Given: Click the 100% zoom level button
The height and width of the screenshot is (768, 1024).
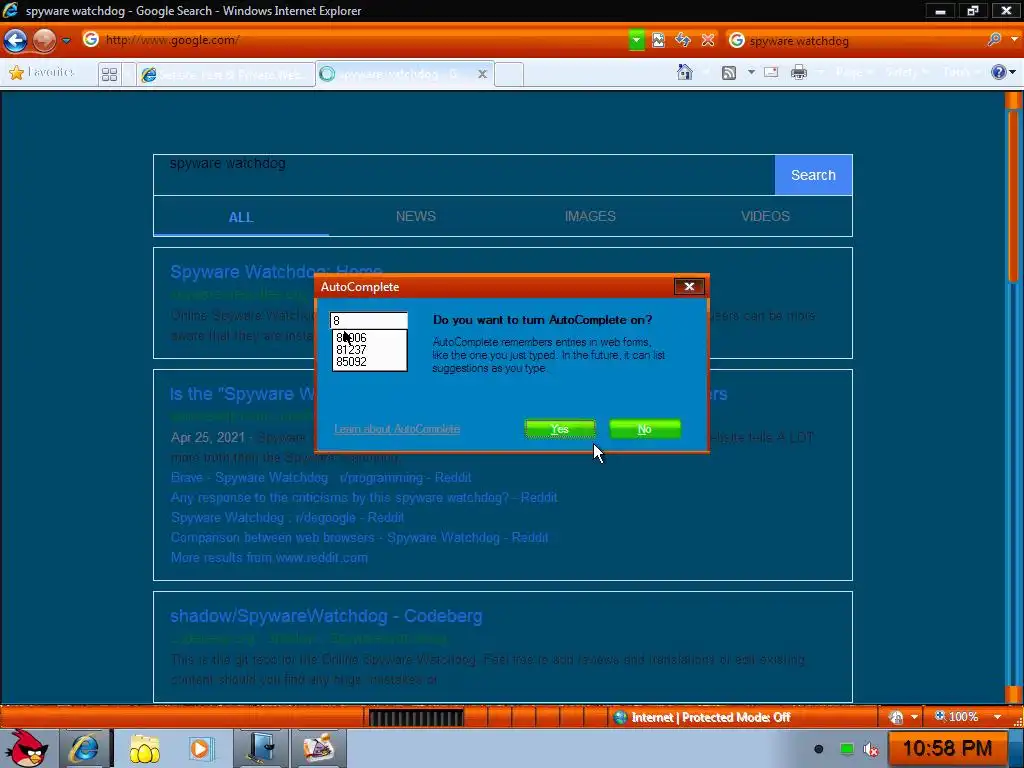Looking at the screenshot, I should (957, 716).
